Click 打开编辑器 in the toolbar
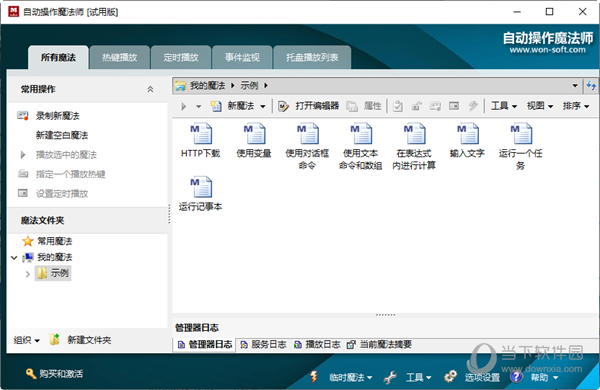Viewport: 600px width, 390px height. point(308,106)
